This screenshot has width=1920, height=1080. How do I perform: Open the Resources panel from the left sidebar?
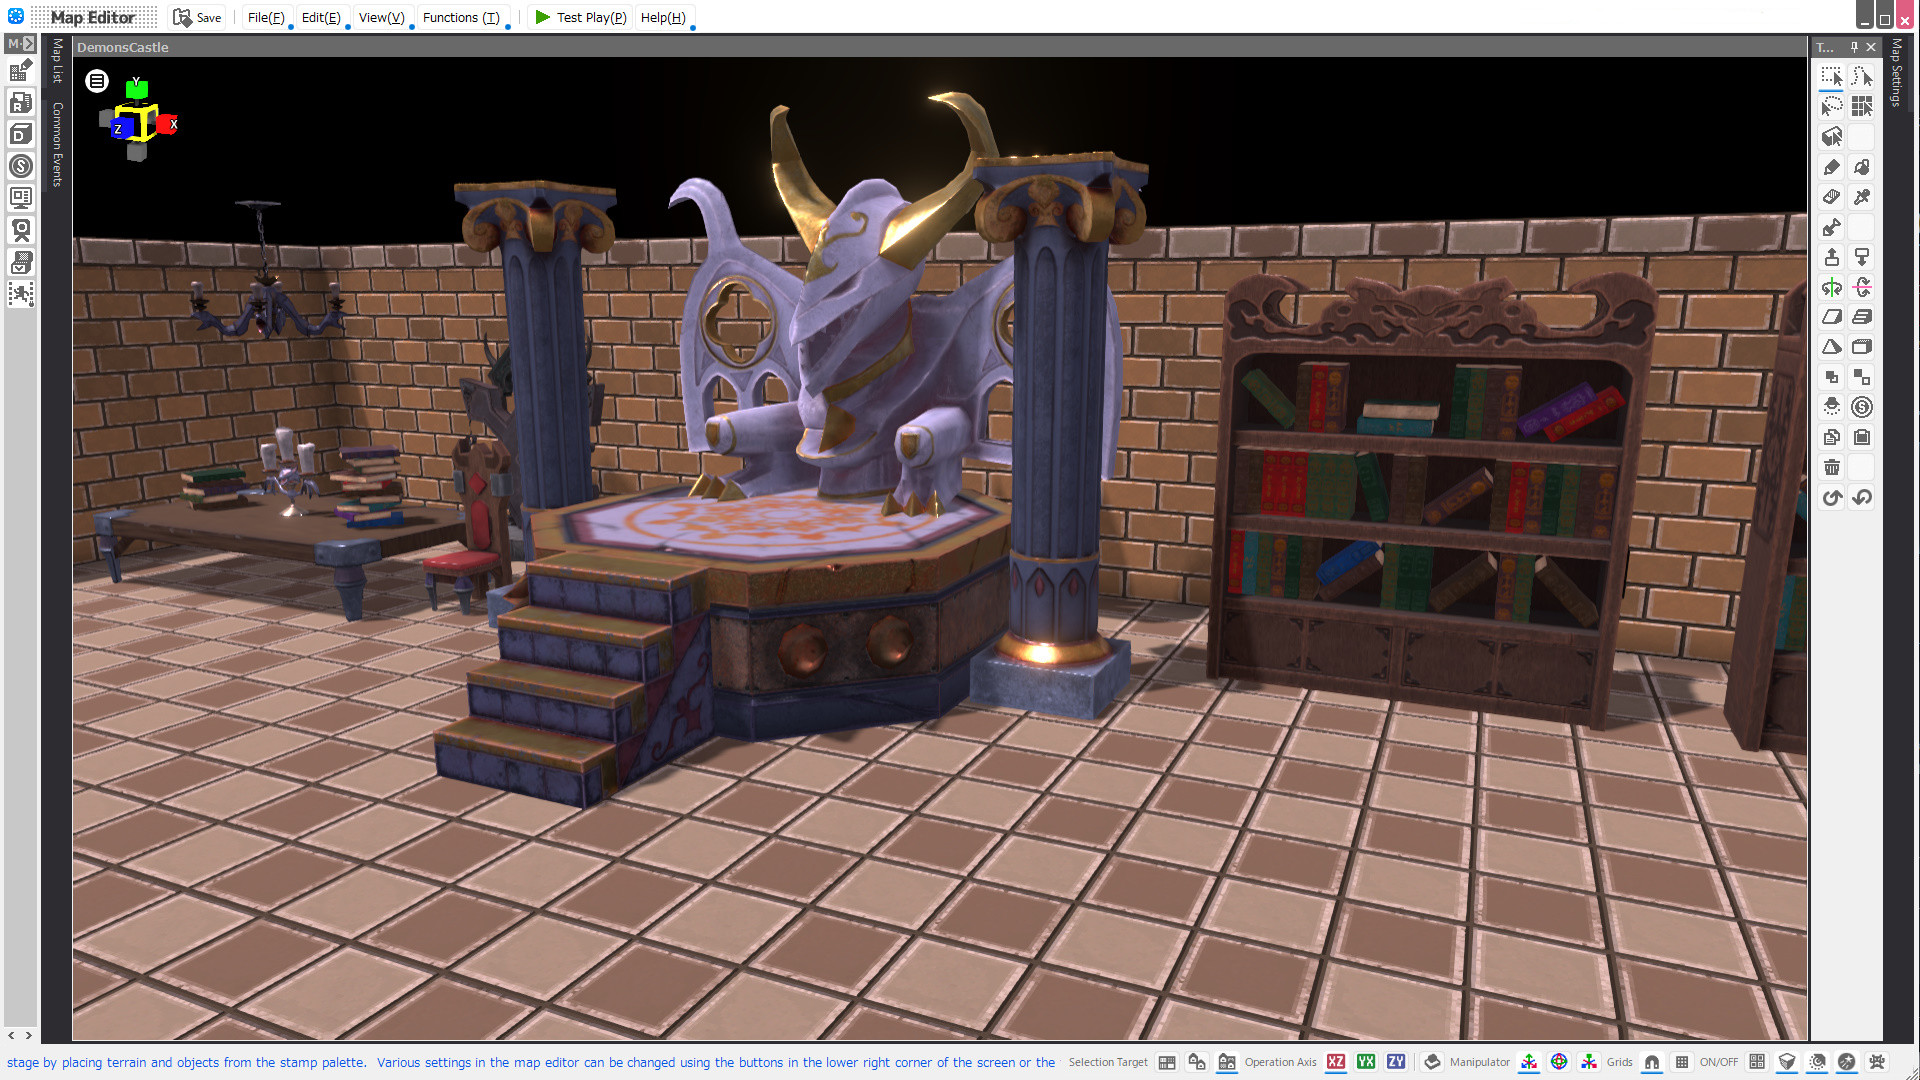point(20,101)
